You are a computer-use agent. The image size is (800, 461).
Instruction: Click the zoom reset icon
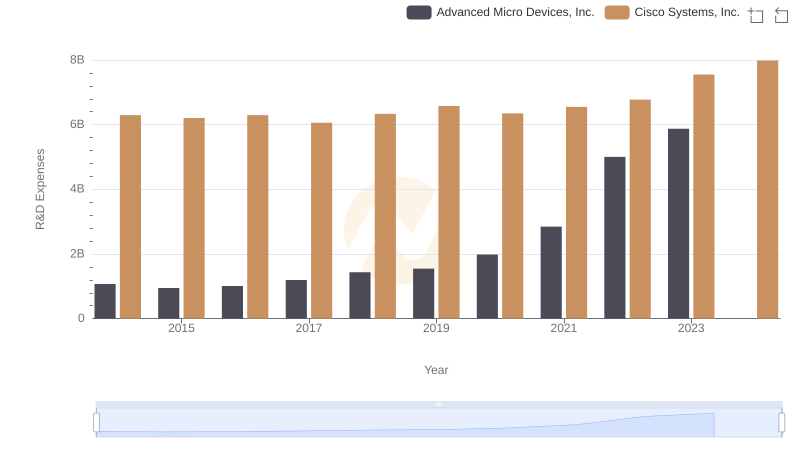tap(781, 15)
